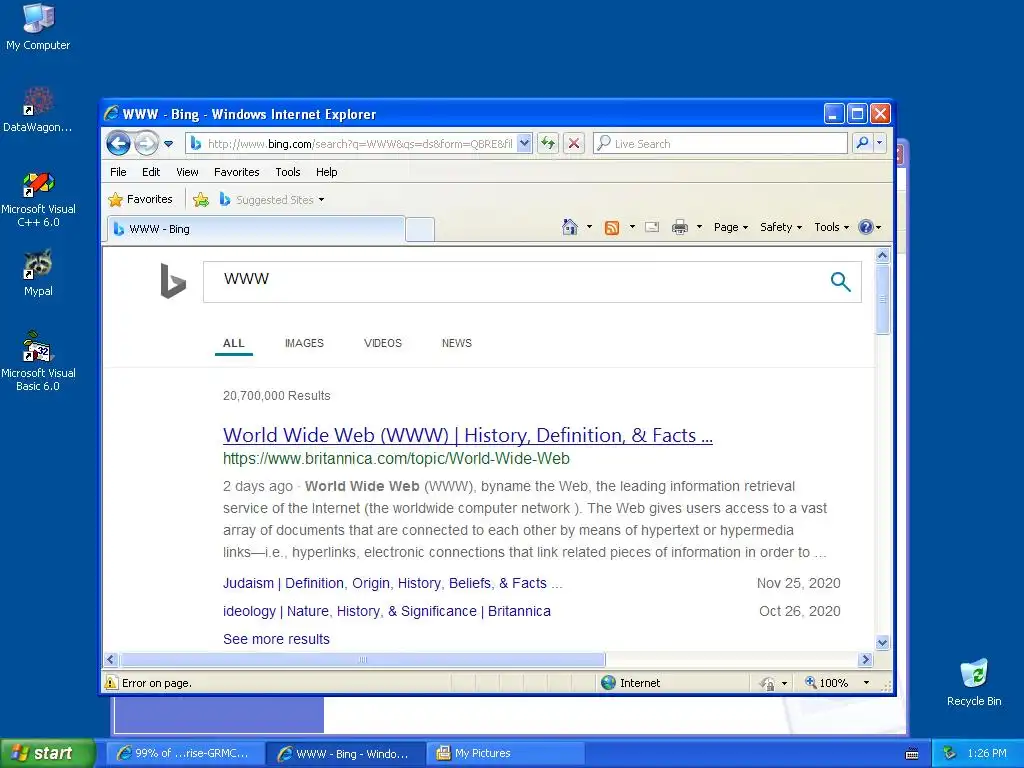The height and width of the screenshot is (768, 1024).
Task: Click the horizontal scrollbar left arrow
Action: pyautogui.click(x=110, y=660)
